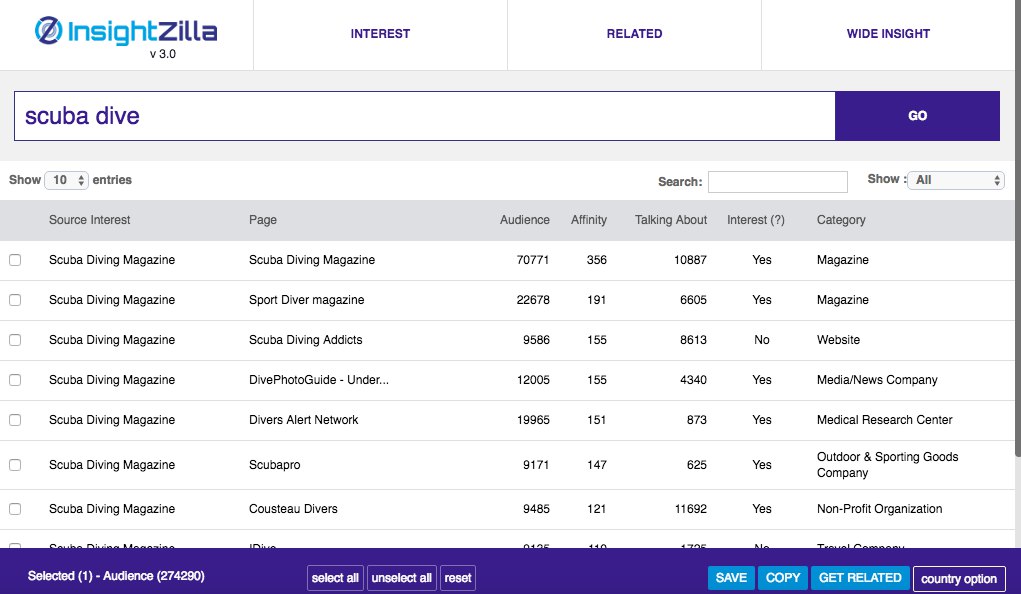Image resolution: width=1021 pixels, height=594 pixels.
Task: Click 'Divers Alert Network' page name
Action: click(x=303, y=420)
